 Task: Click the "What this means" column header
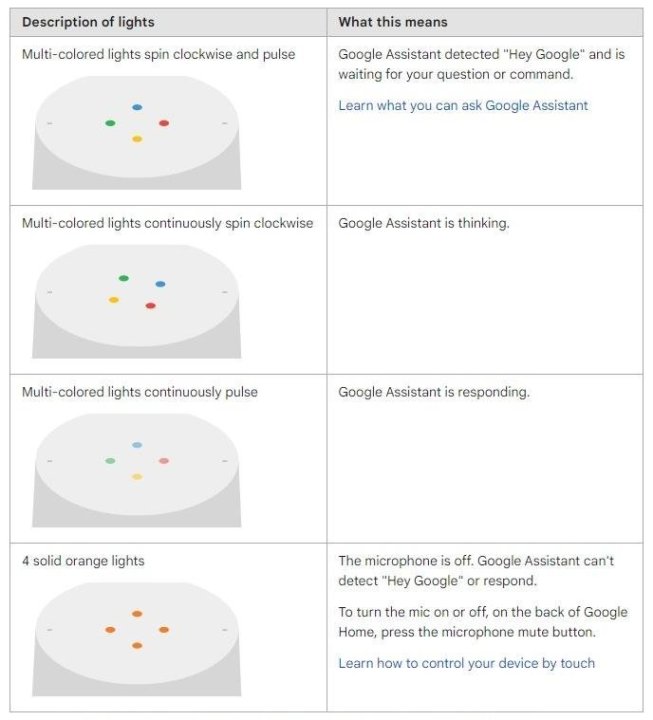click(392, 22)
